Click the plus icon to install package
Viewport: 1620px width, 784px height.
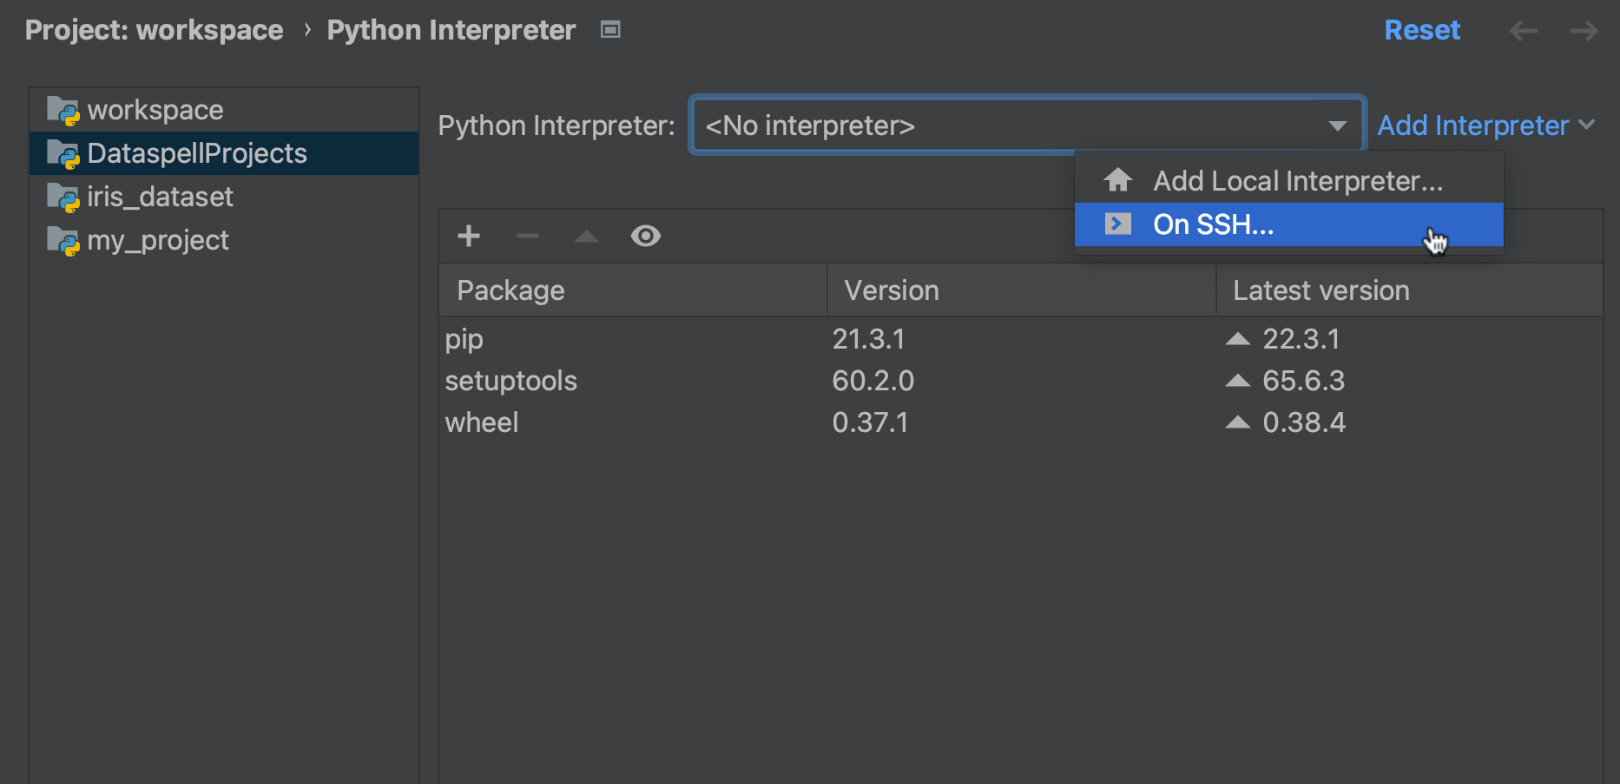(468, 236)
